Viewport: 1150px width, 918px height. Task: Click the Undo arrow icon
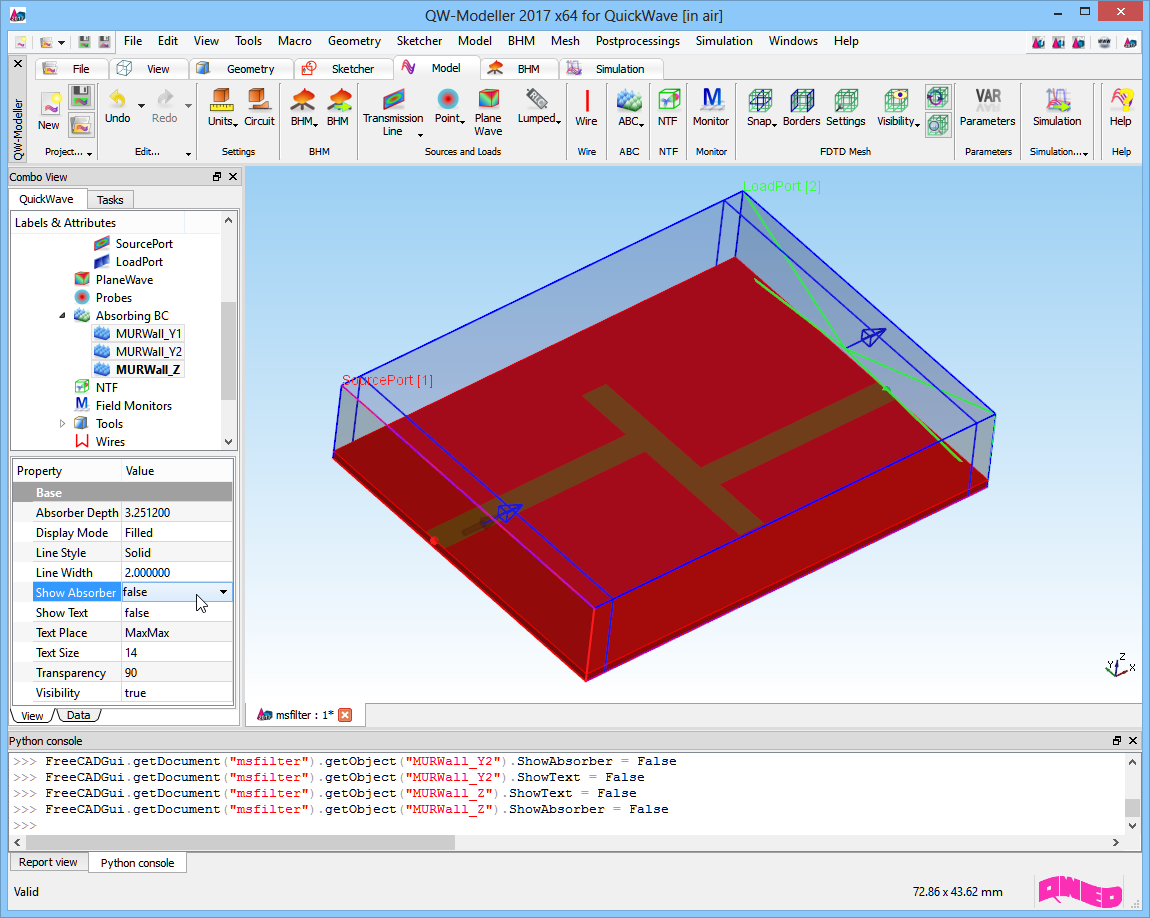click(117, 98)
